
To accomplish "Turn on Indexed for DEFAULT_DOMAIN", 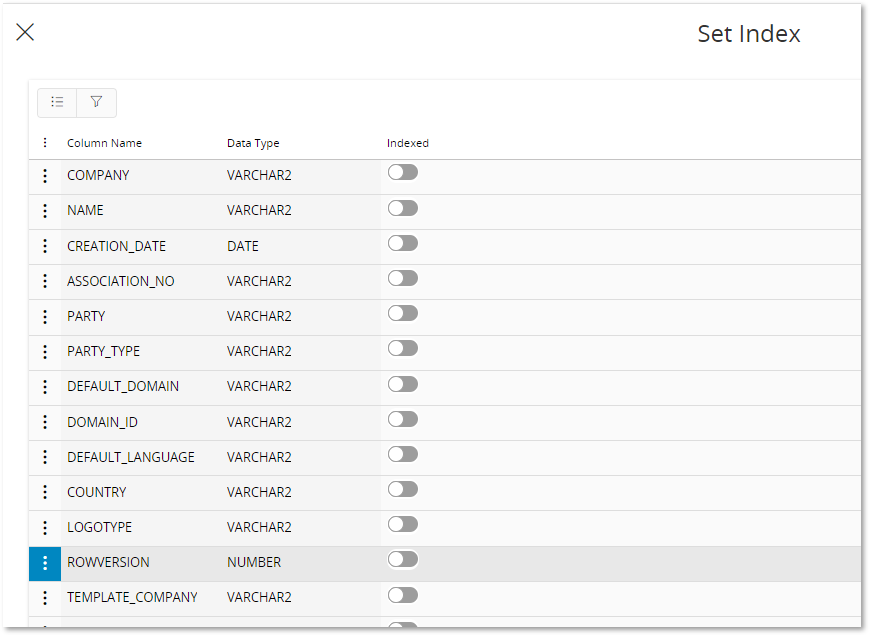I will [403, 384].
